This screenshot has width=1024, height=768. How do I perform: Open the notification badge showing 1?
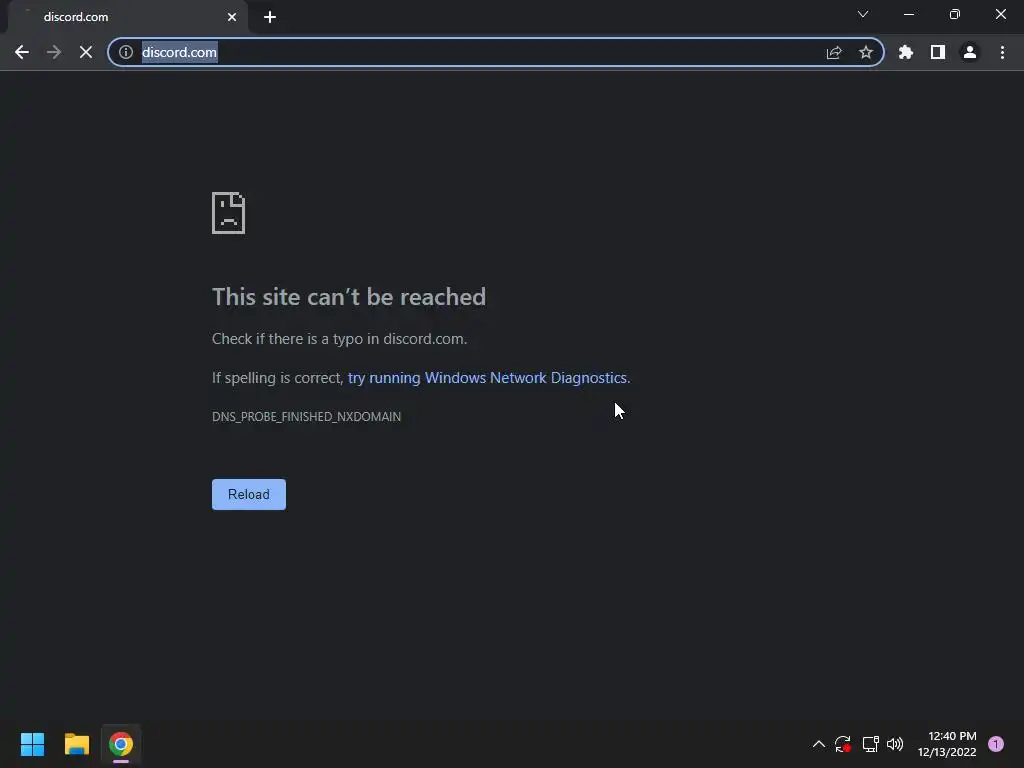click(x=996, y=744)
